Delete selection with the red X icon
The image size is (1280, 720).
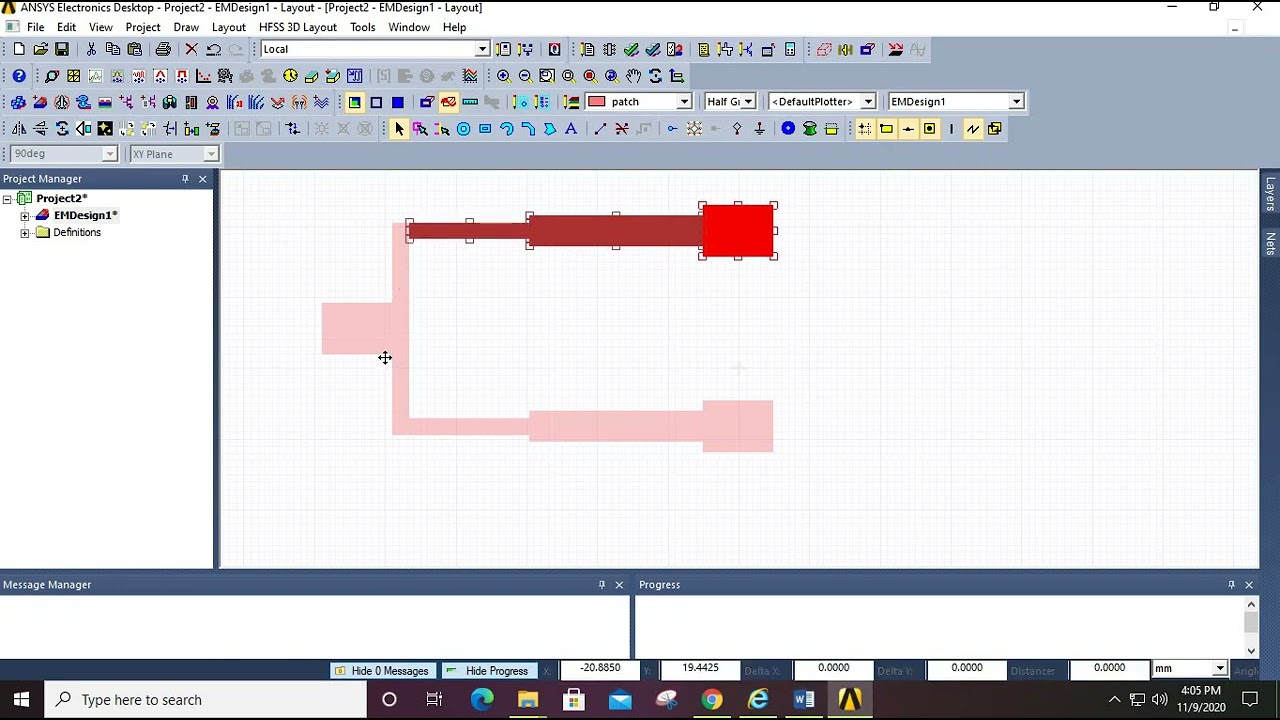[x=192, y=49]
